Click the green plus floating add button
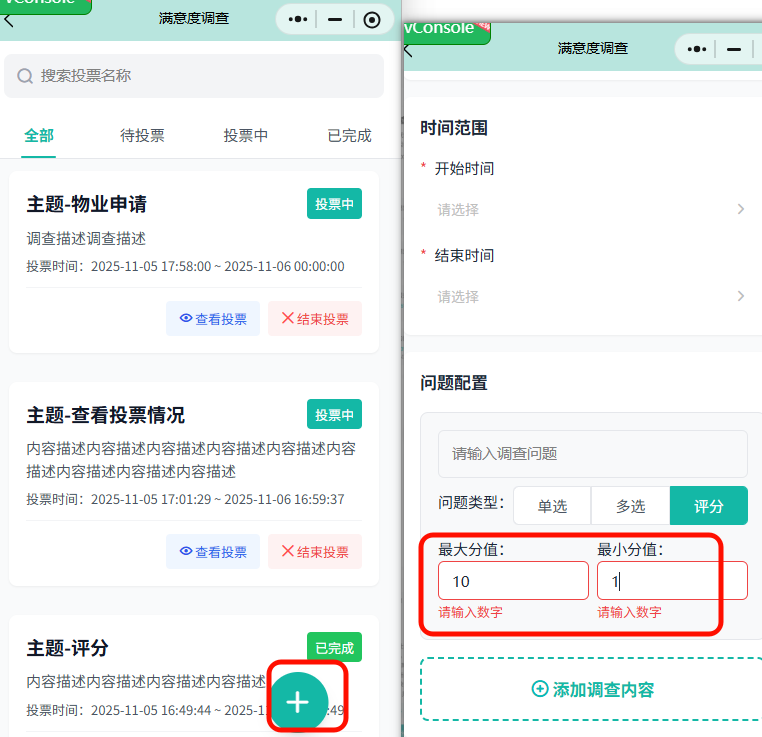 tap(298, 702)
